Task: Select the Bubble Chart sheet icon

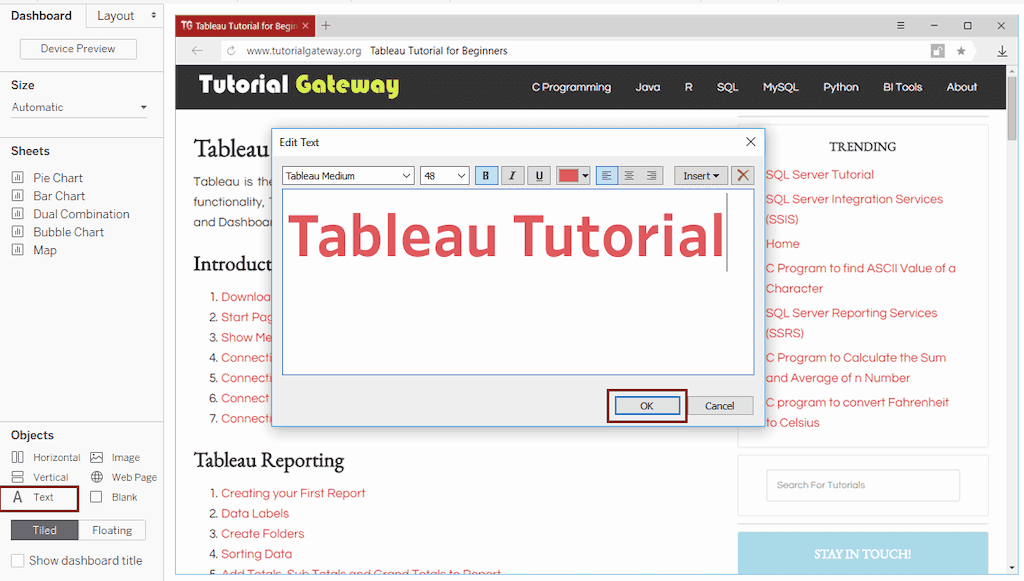Action: [x=18, y=232]
